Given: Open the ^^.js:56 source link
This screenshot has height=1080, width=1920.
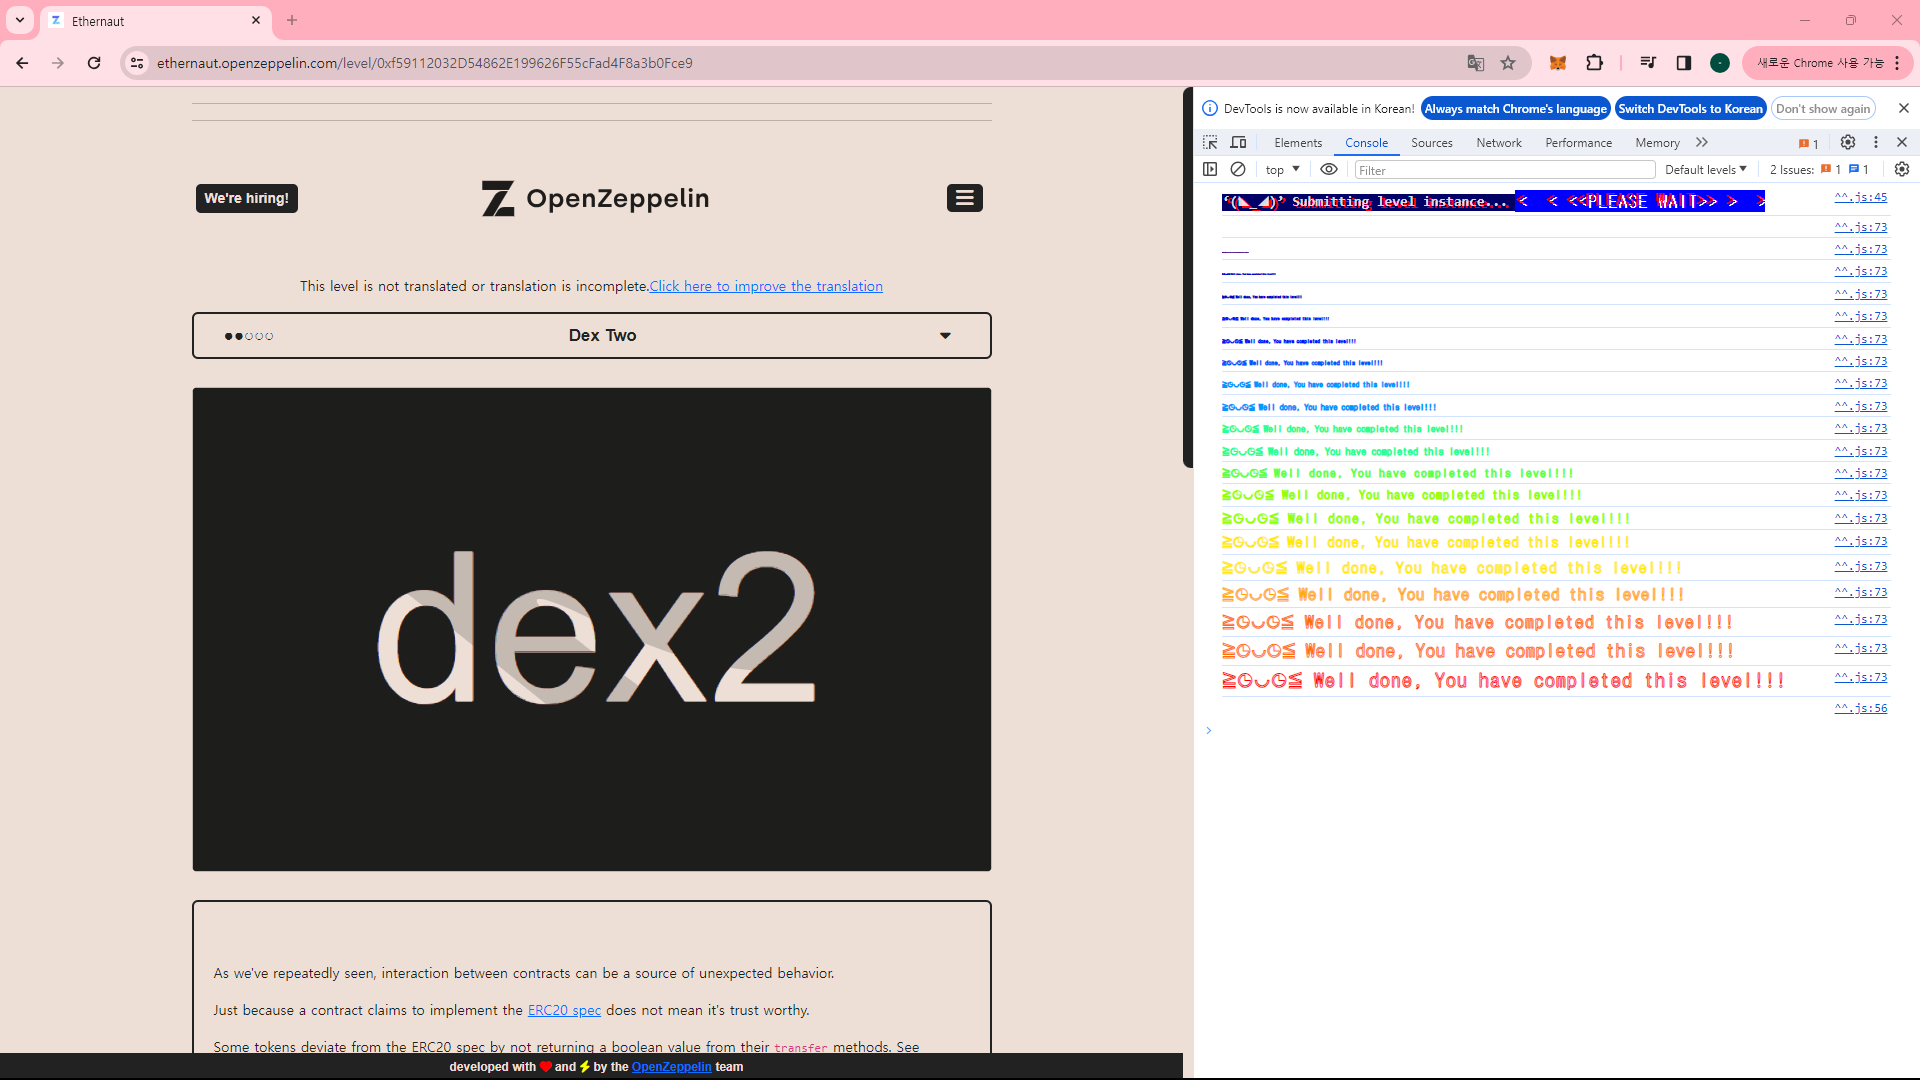Looking at the screenshot, I should point(1861,709).
